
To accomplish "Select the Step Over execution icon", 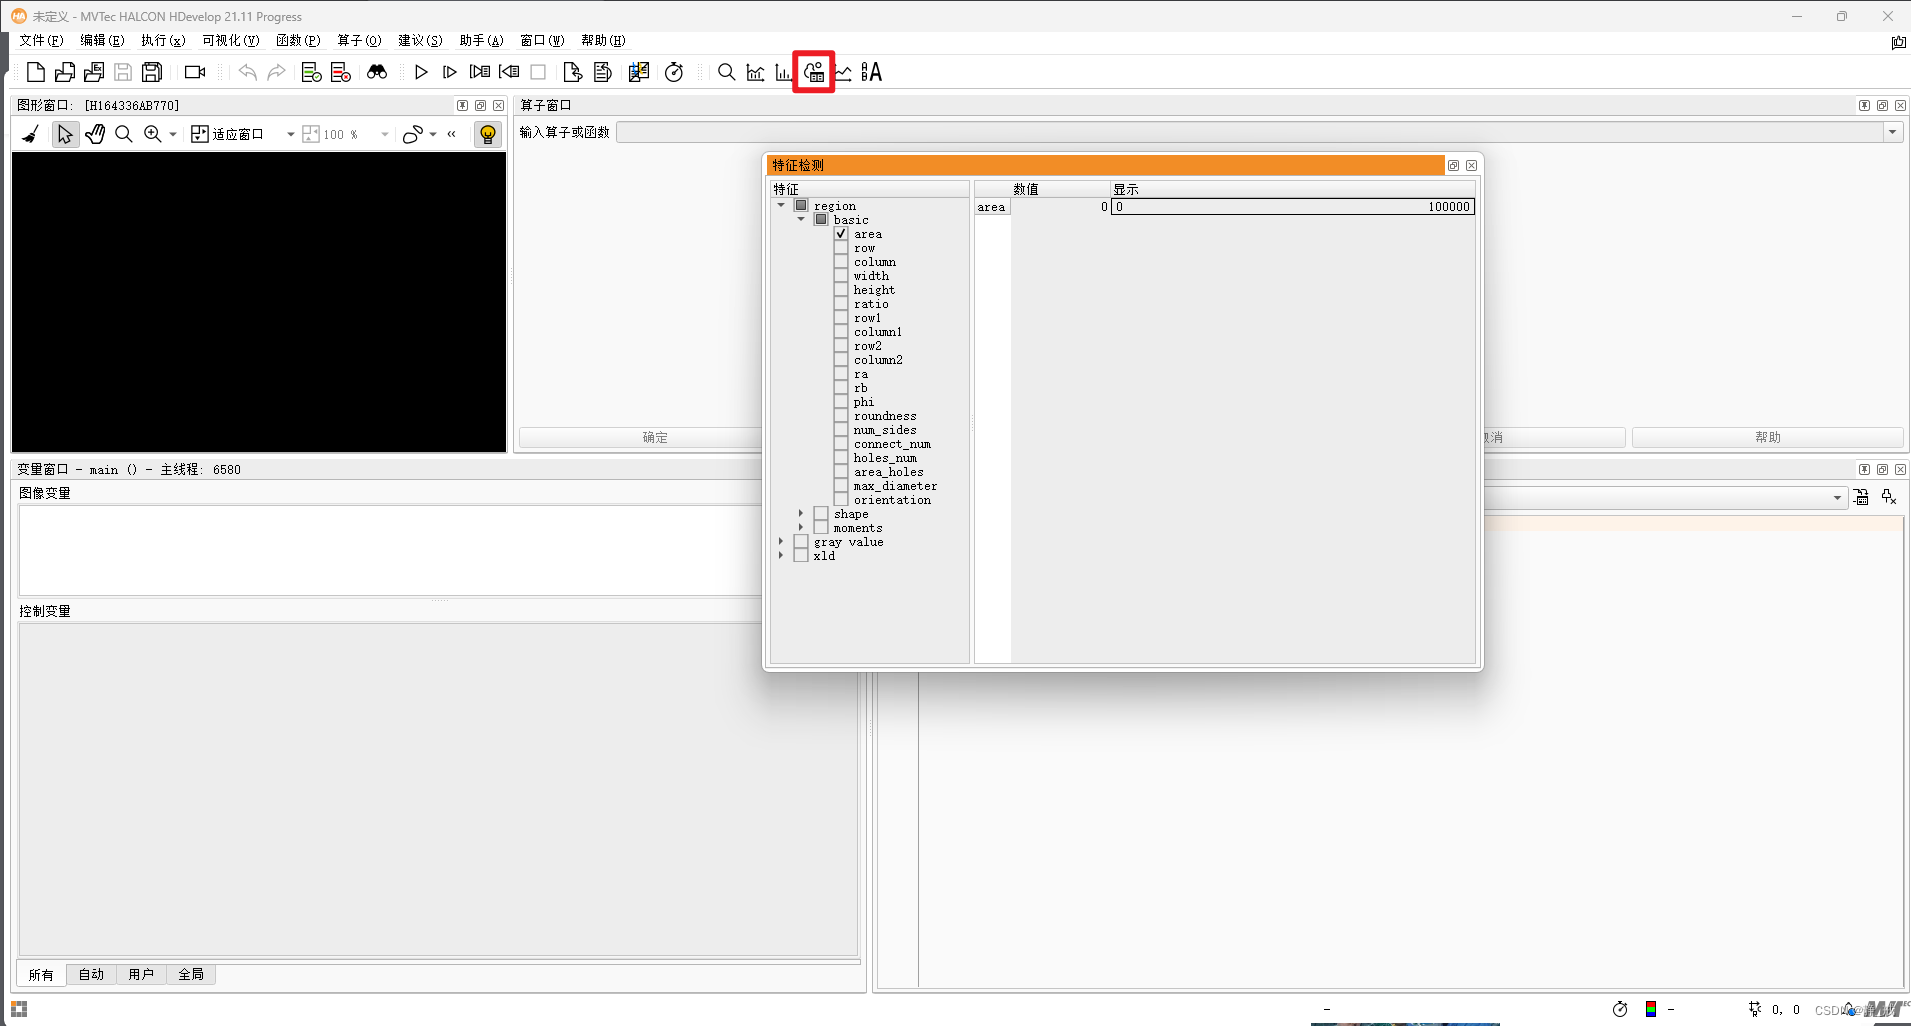I will [x=449, y=72].
